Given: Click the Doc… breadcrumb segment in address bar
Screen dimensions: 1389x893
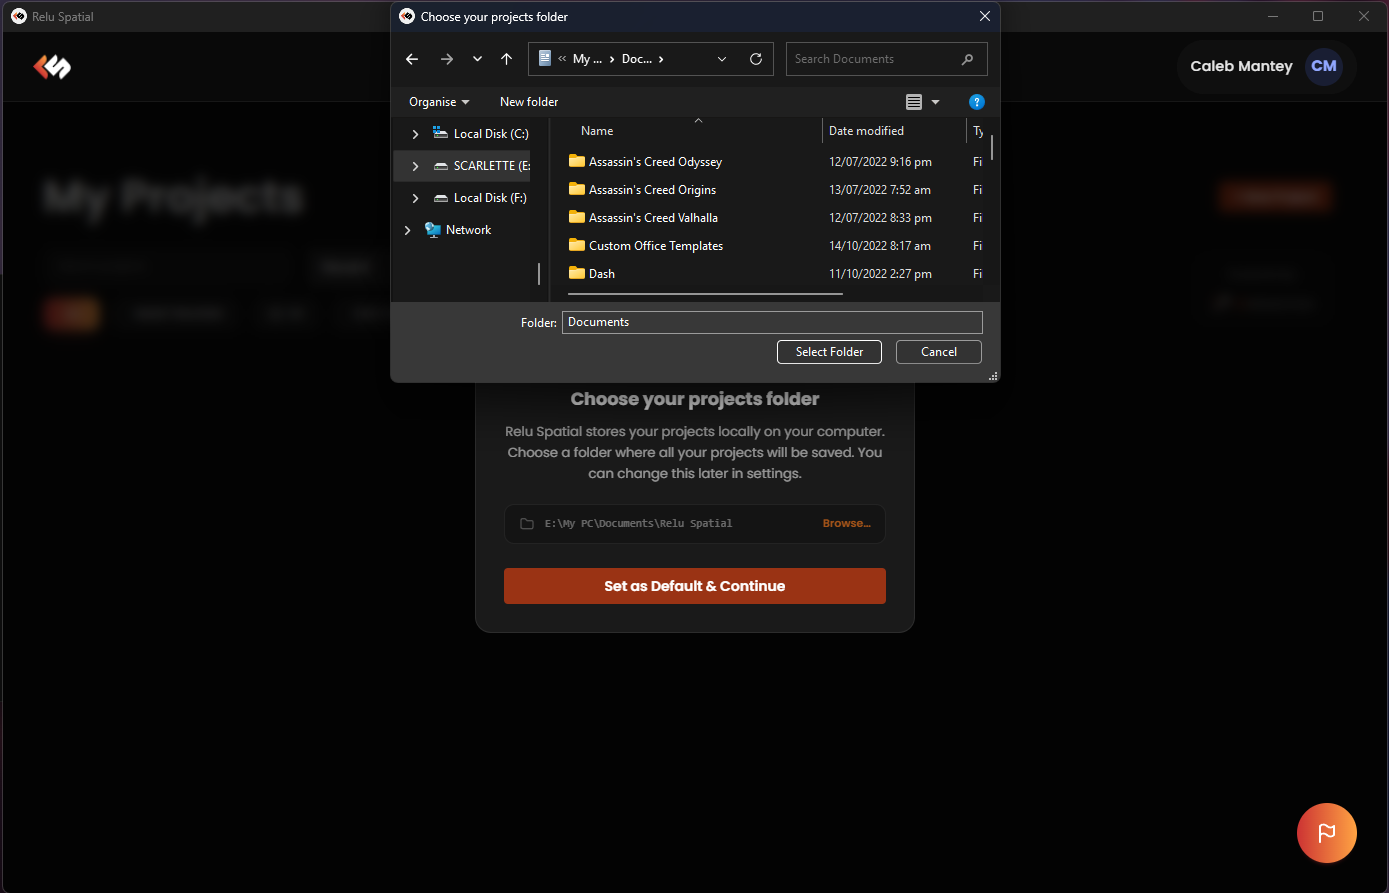Looking at the screenshot, I should click(637, 59).
